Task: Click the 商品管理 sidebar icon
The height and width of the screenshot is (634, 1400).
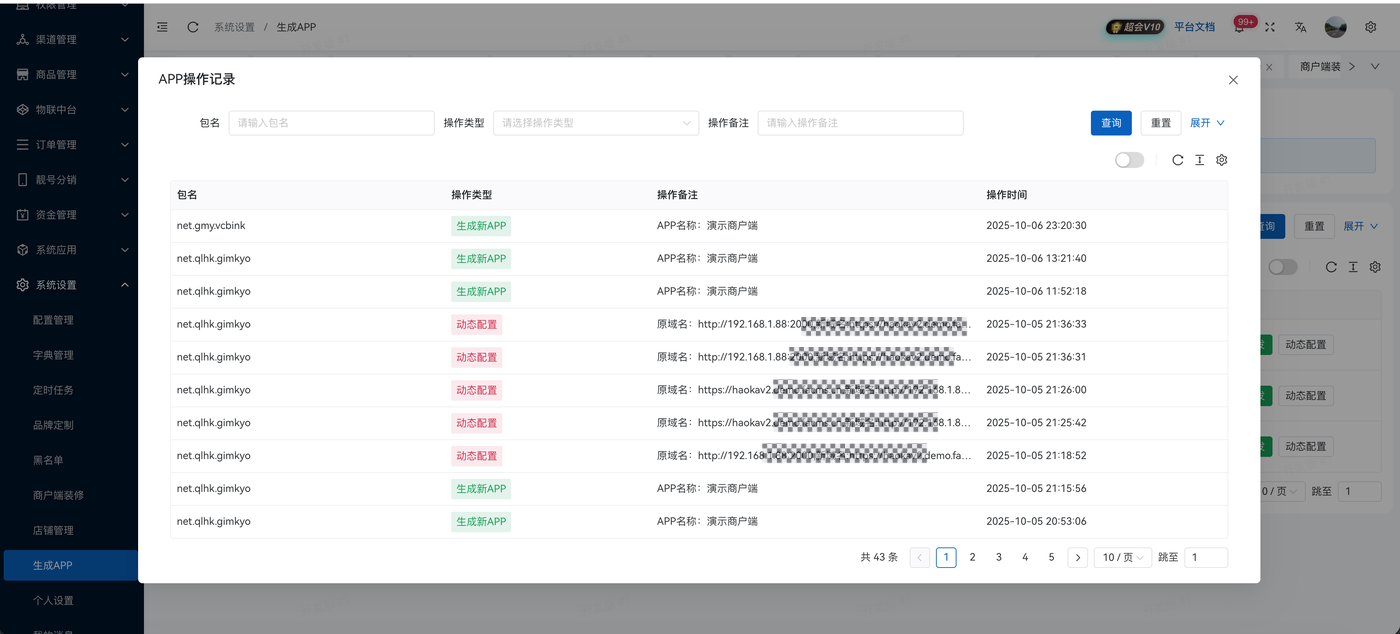Action: [23, 75]
